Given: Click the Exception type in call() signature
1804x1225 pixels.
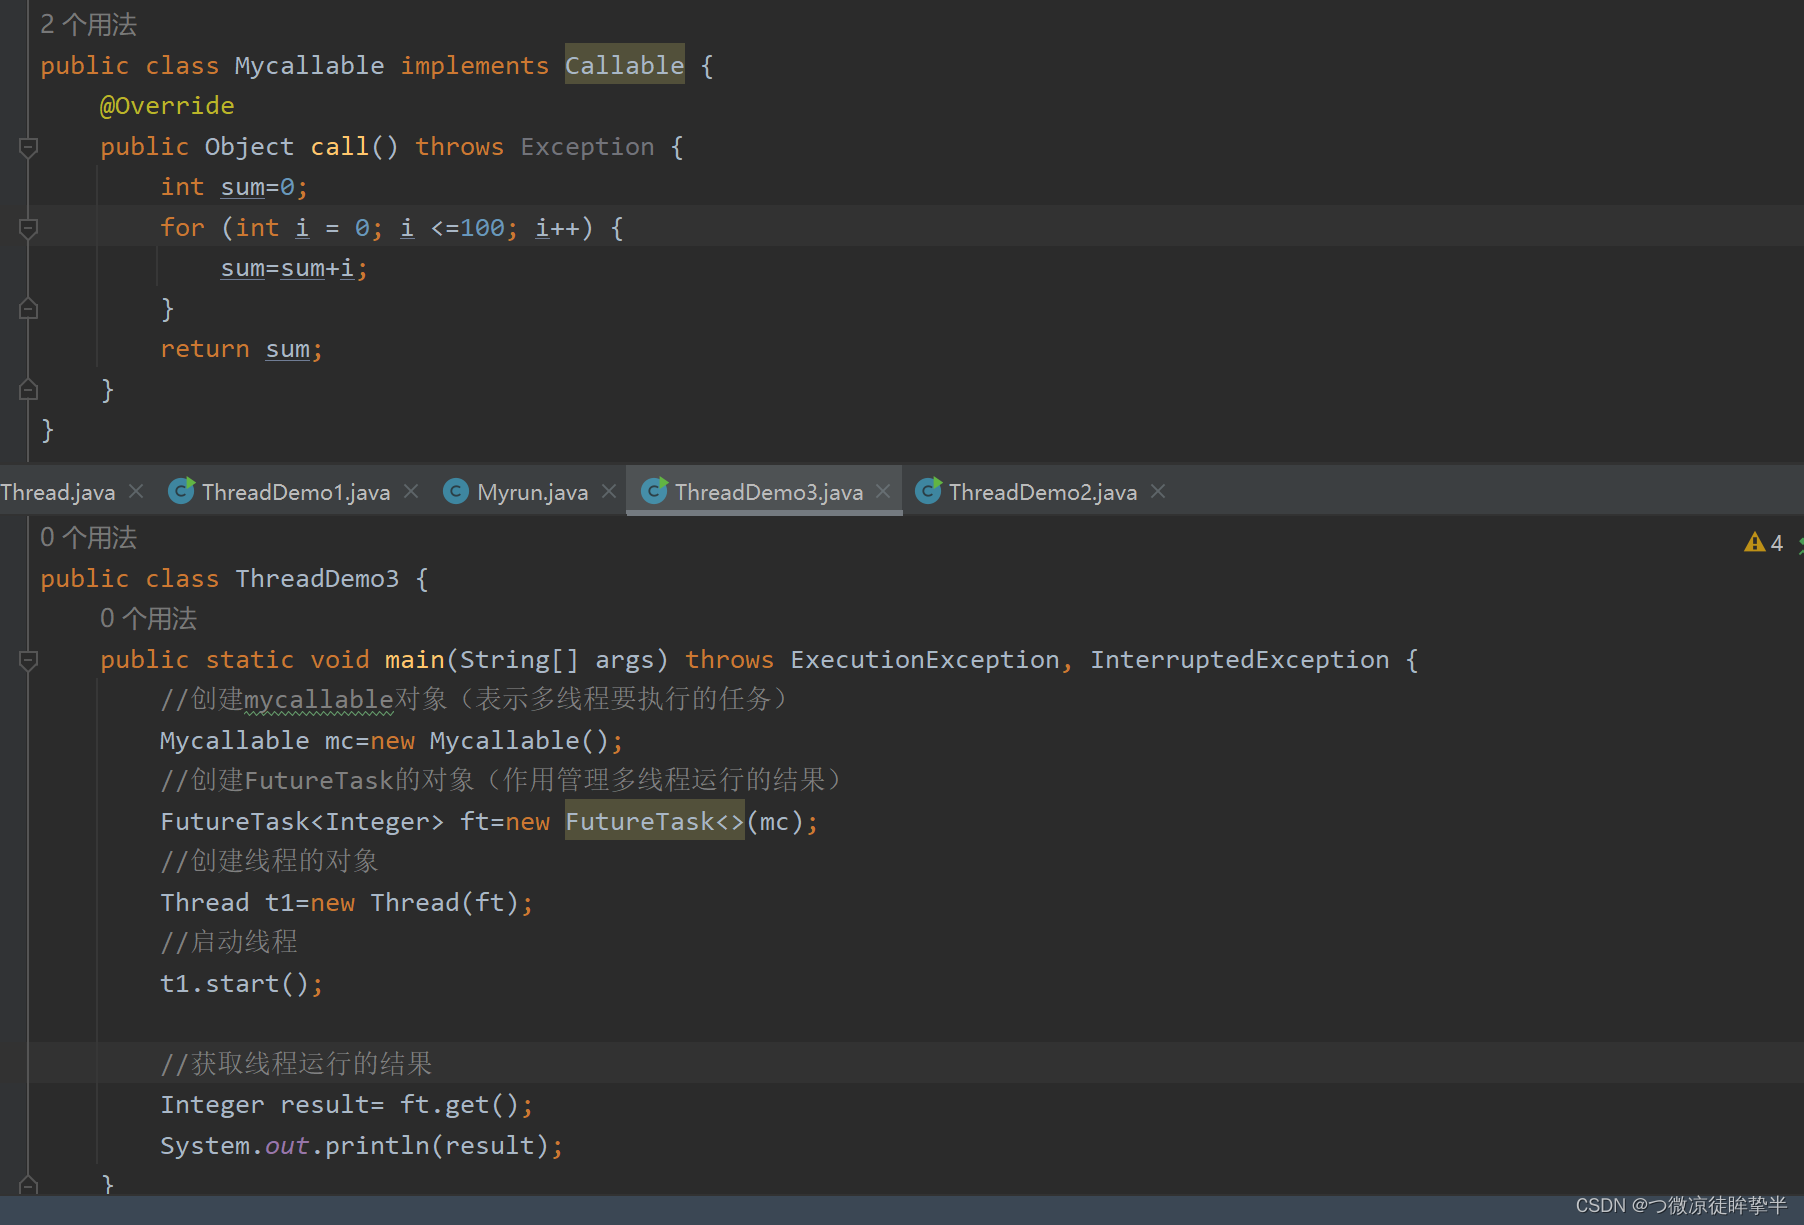Looking at the screenshot, I should pyautogui.click(x=587, y=147).
